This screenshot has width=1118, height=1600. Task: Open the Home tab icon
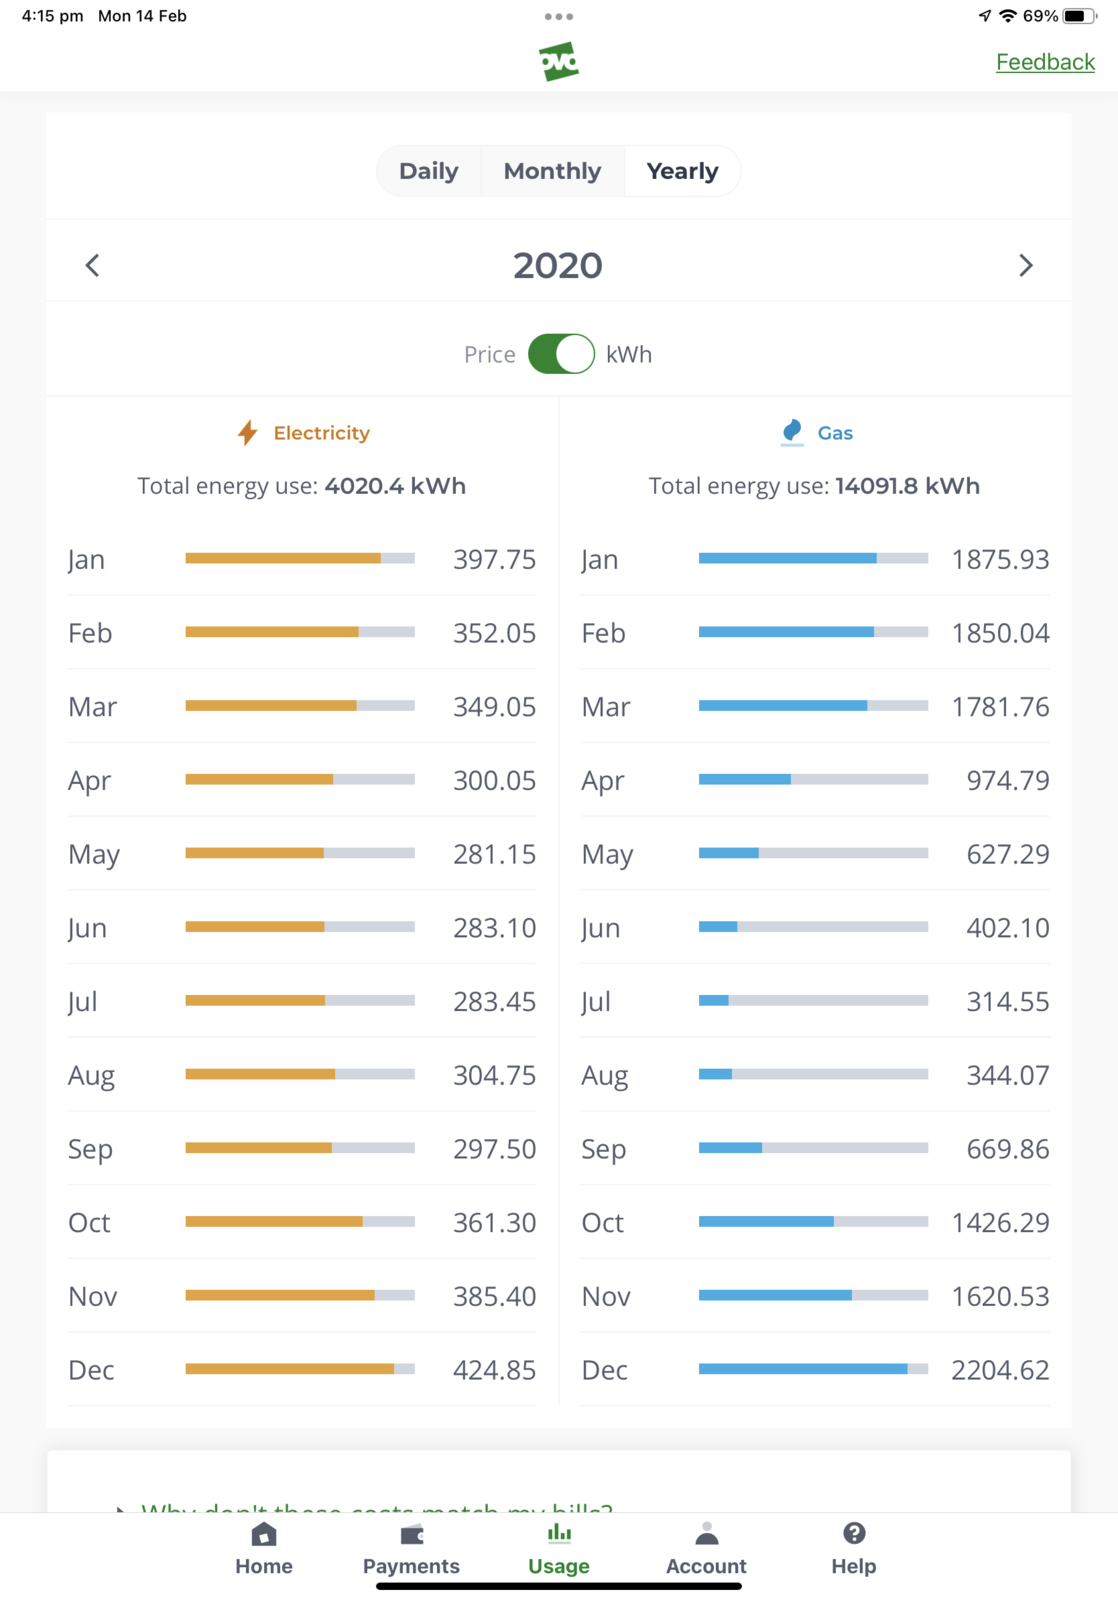coord(264,1534)
